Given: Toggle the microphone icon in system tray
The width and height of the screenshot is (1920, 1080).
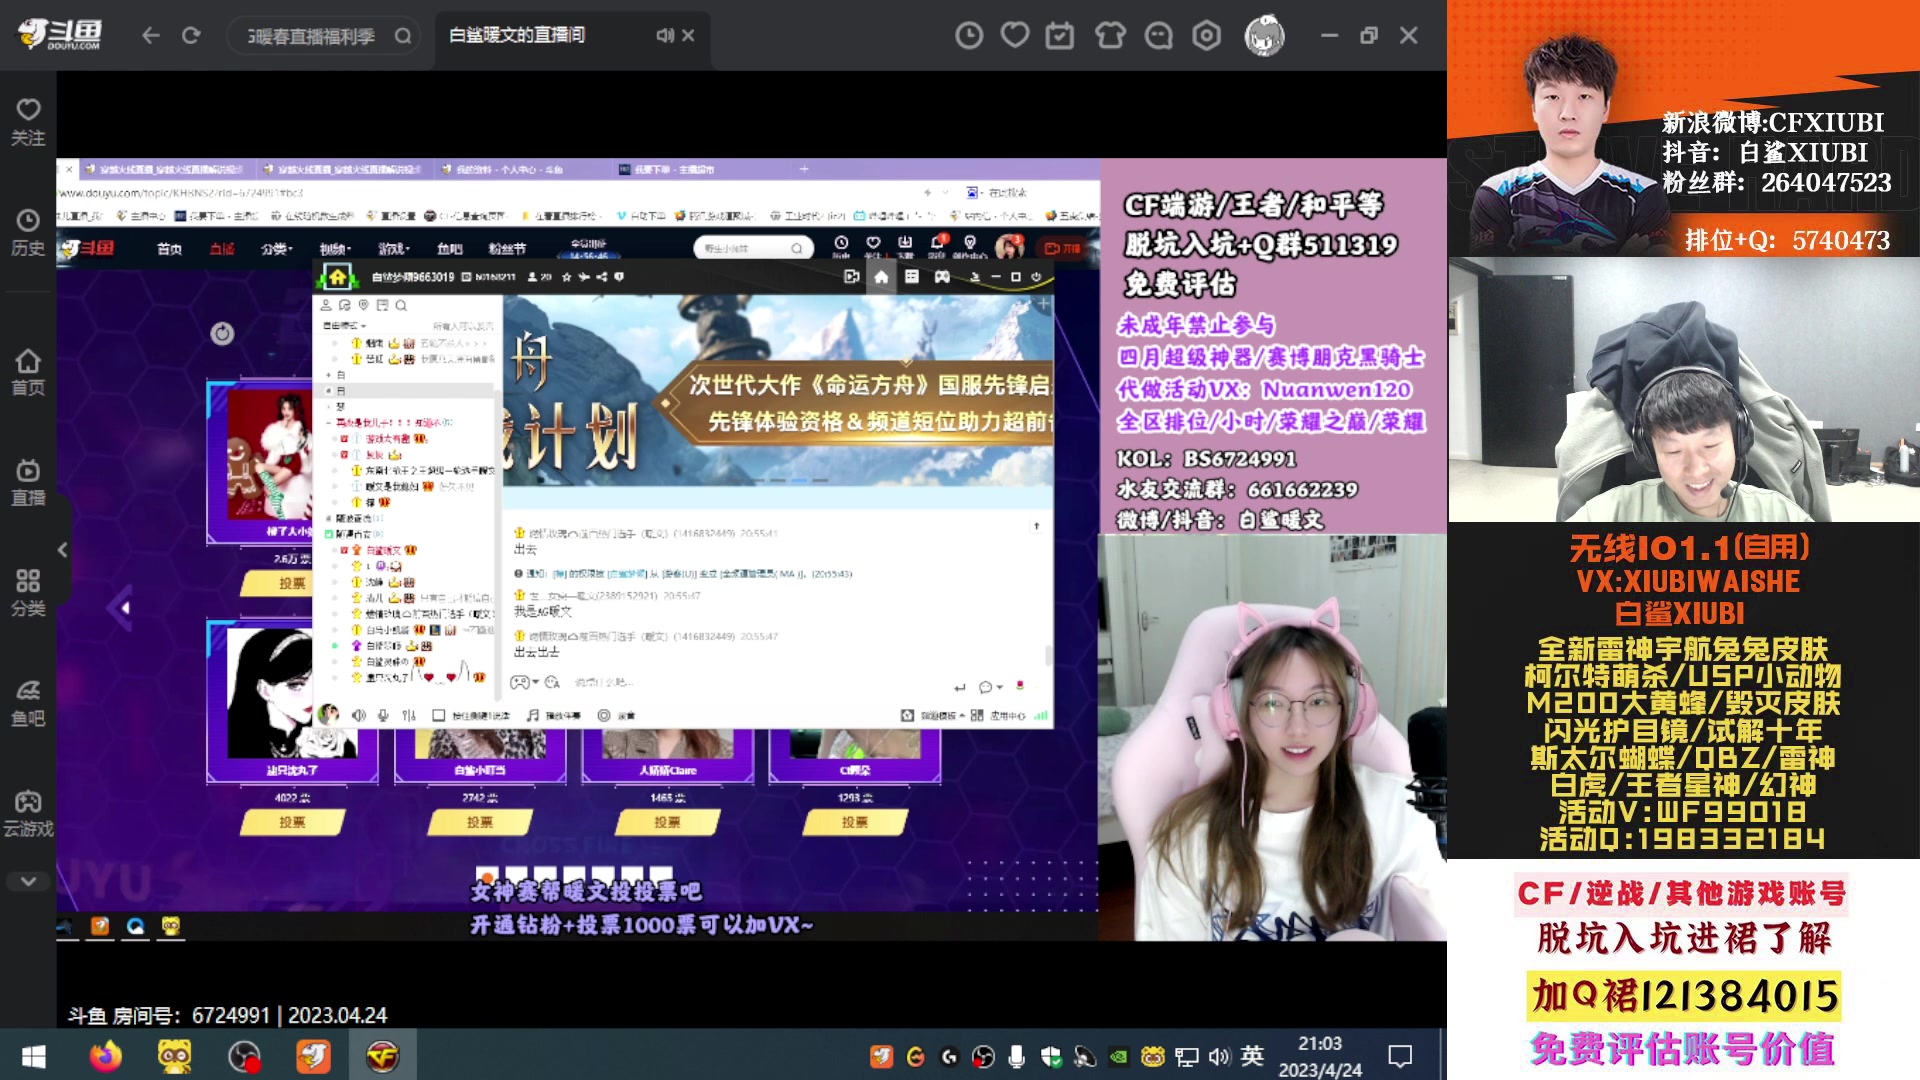Looking at the screenshot, I should click(x=1016, y=1056).
